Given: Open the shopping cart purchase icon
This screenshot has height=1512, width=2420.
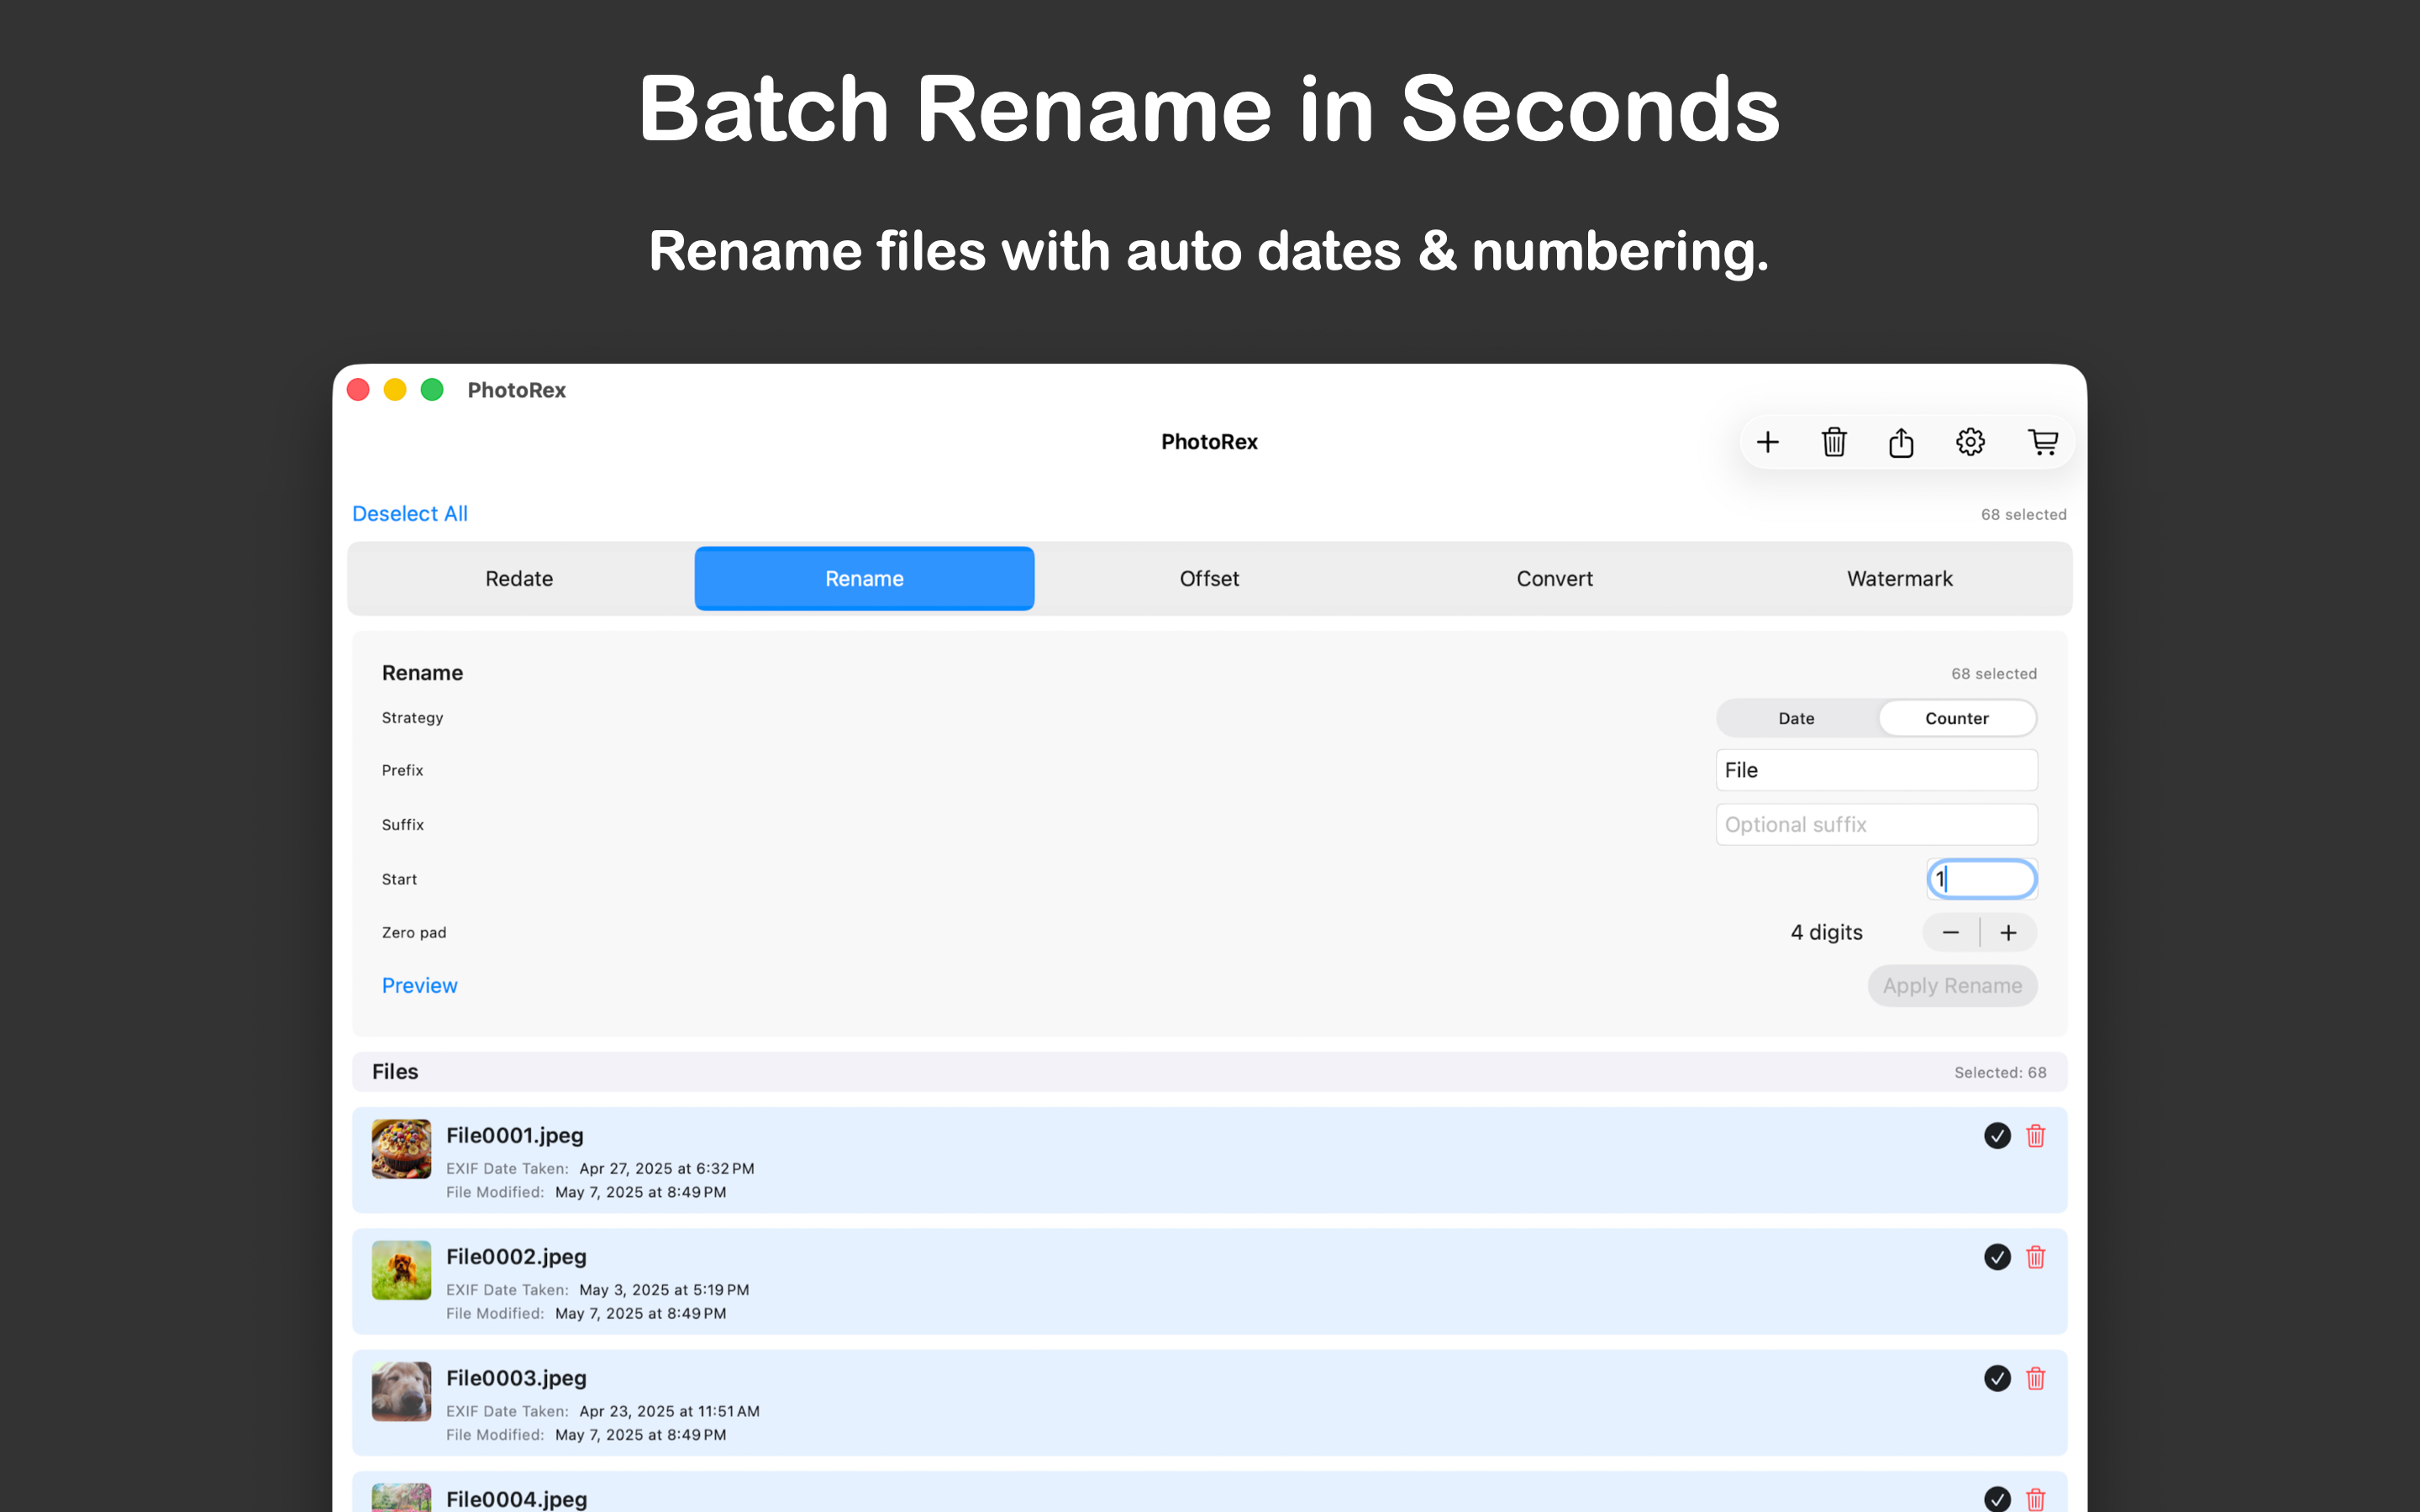Looking at the screenshot, I should pyautogui.click(x=2042, y=442).
